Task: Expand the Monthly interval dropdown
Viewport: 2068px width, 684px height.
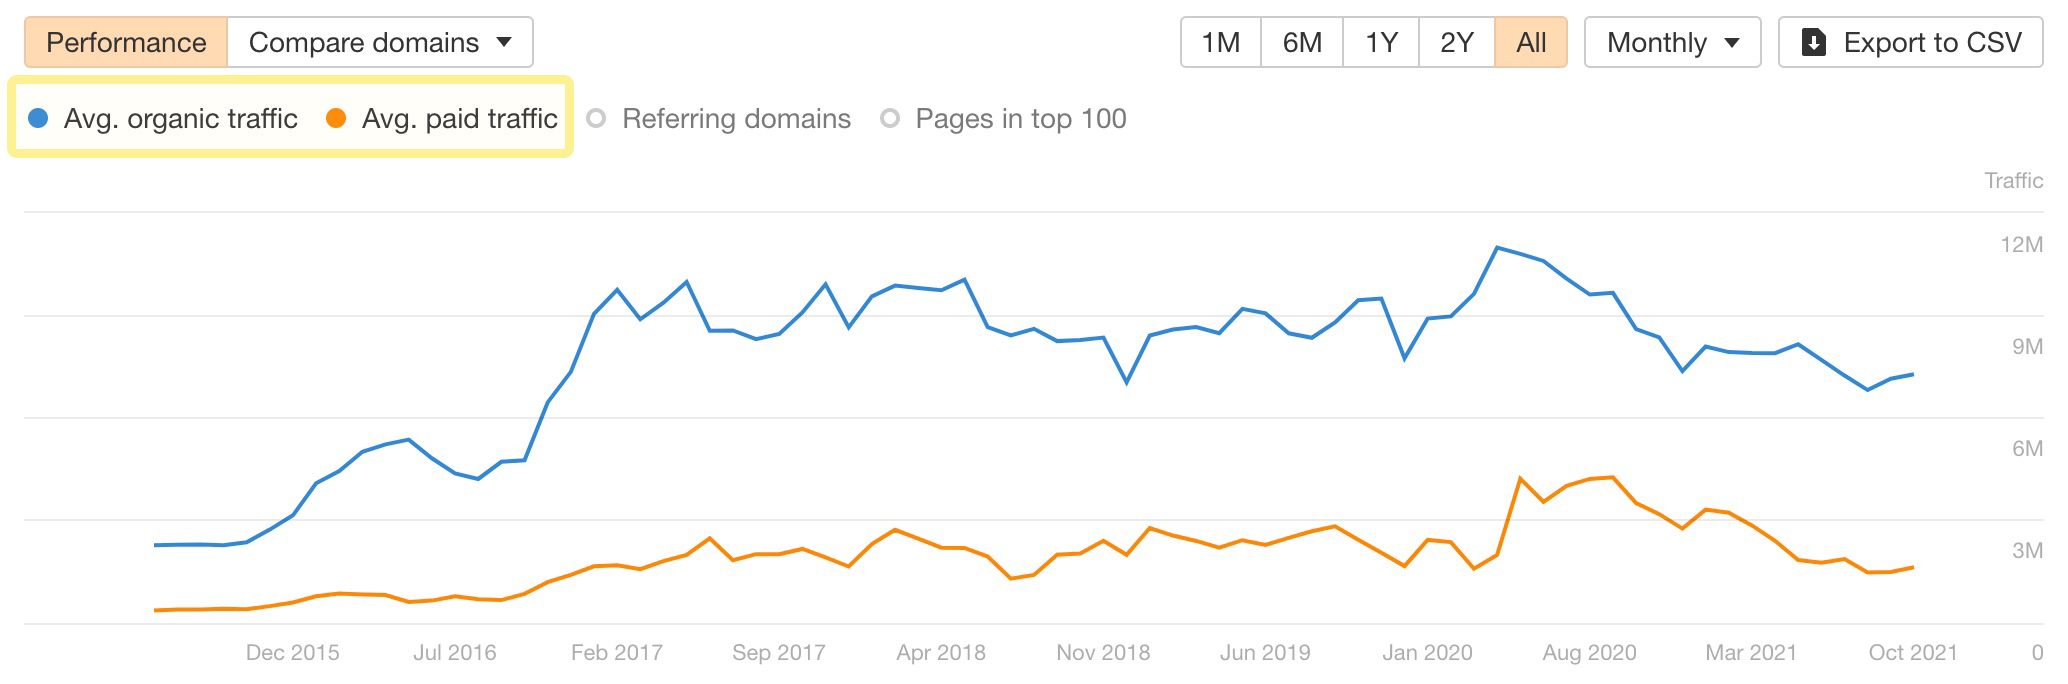Action: pyautogui.click(x=1672, y=42)
